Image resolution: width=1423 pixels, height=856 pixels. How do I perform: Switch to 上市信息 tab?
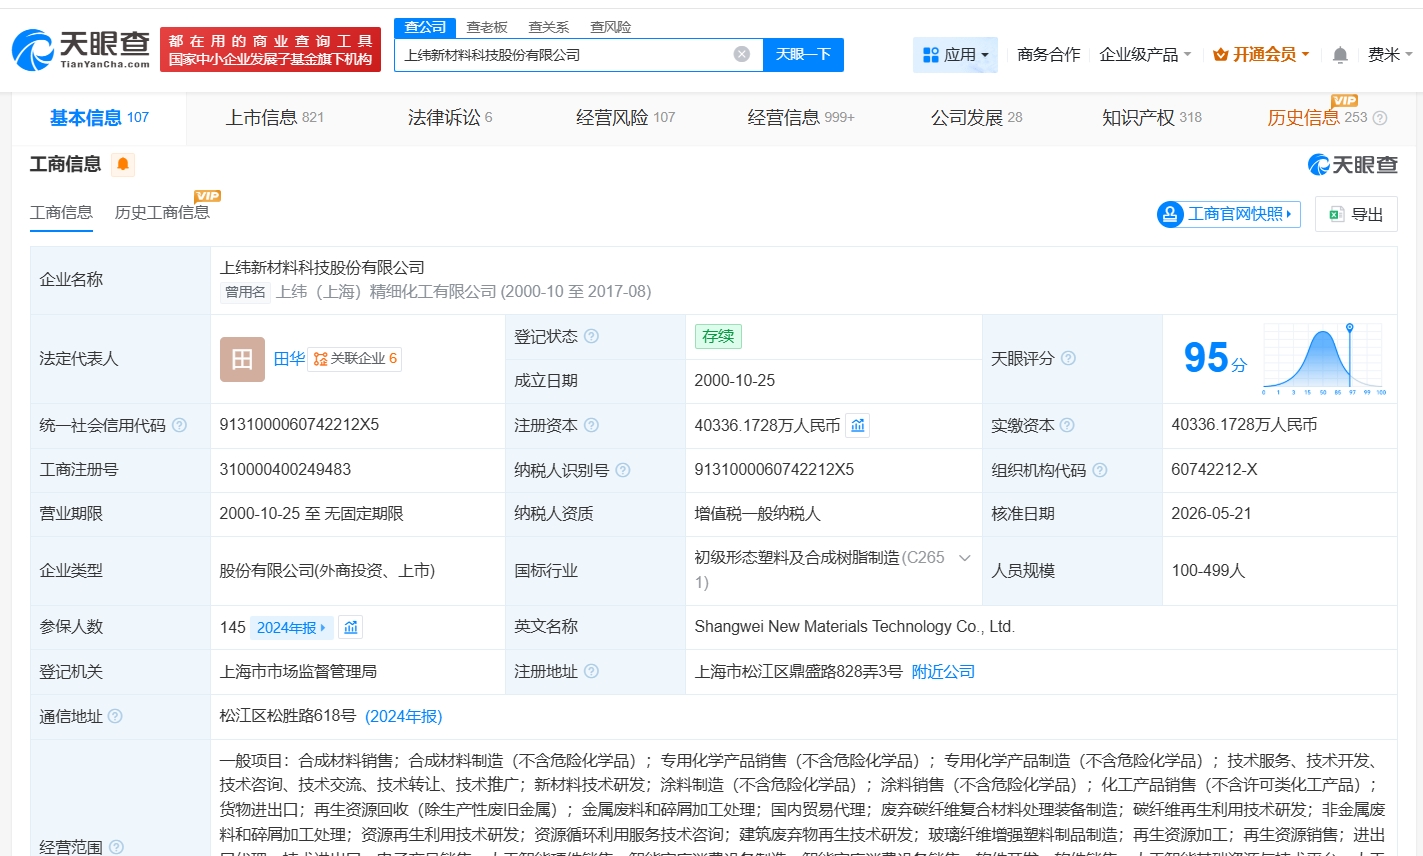275,118
